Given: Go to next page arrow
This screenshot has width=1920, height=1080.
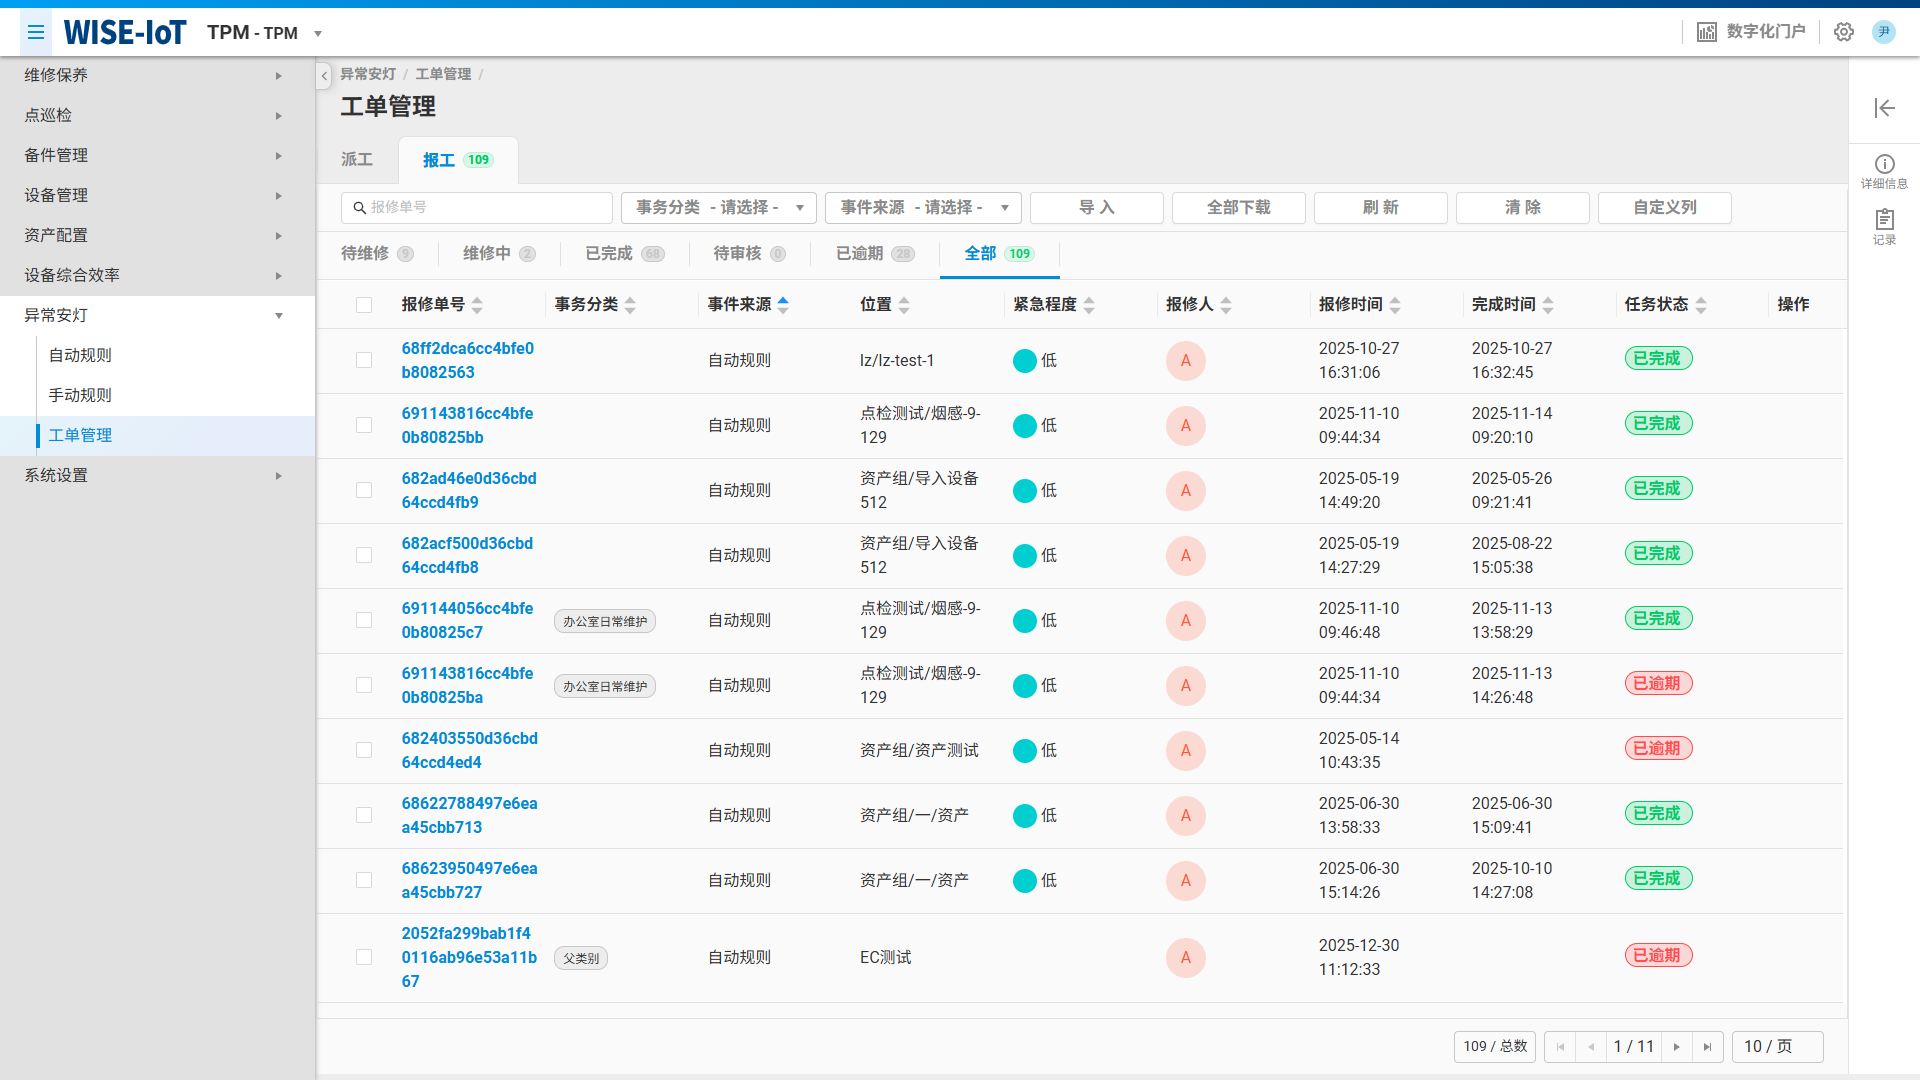Looking at the screenshot, I should [x=1677, y=1047].
